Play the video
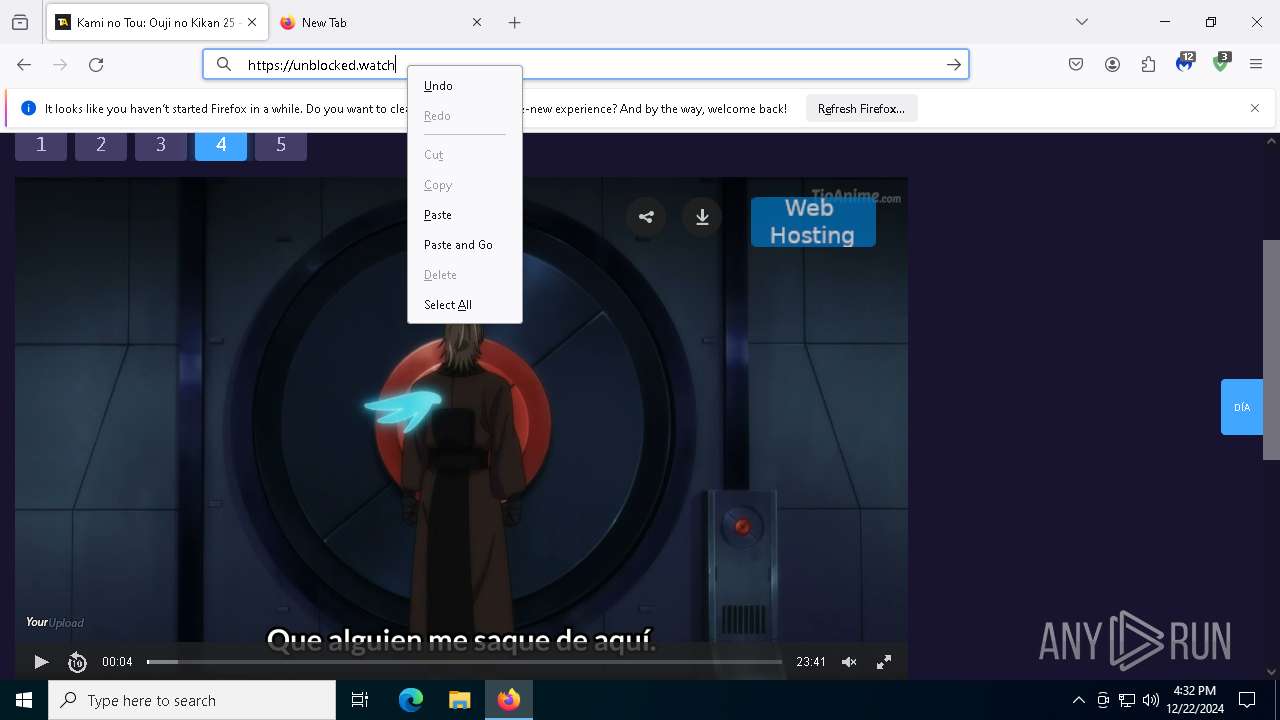The width and height of the screenshot is (1280, 720). point(41,662)
